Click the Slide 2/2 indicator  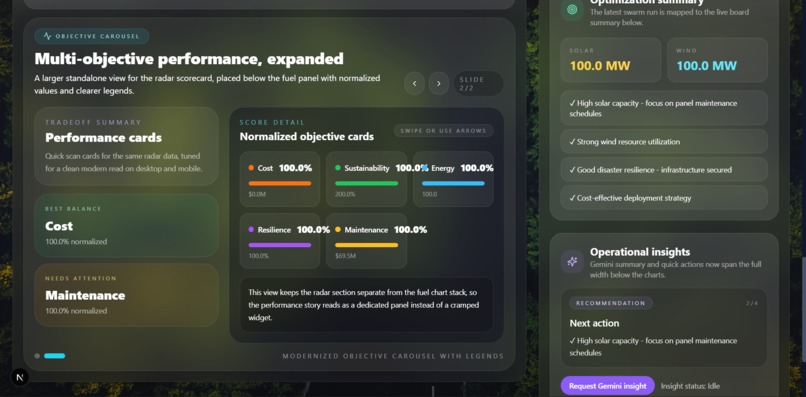pos(478,84)
